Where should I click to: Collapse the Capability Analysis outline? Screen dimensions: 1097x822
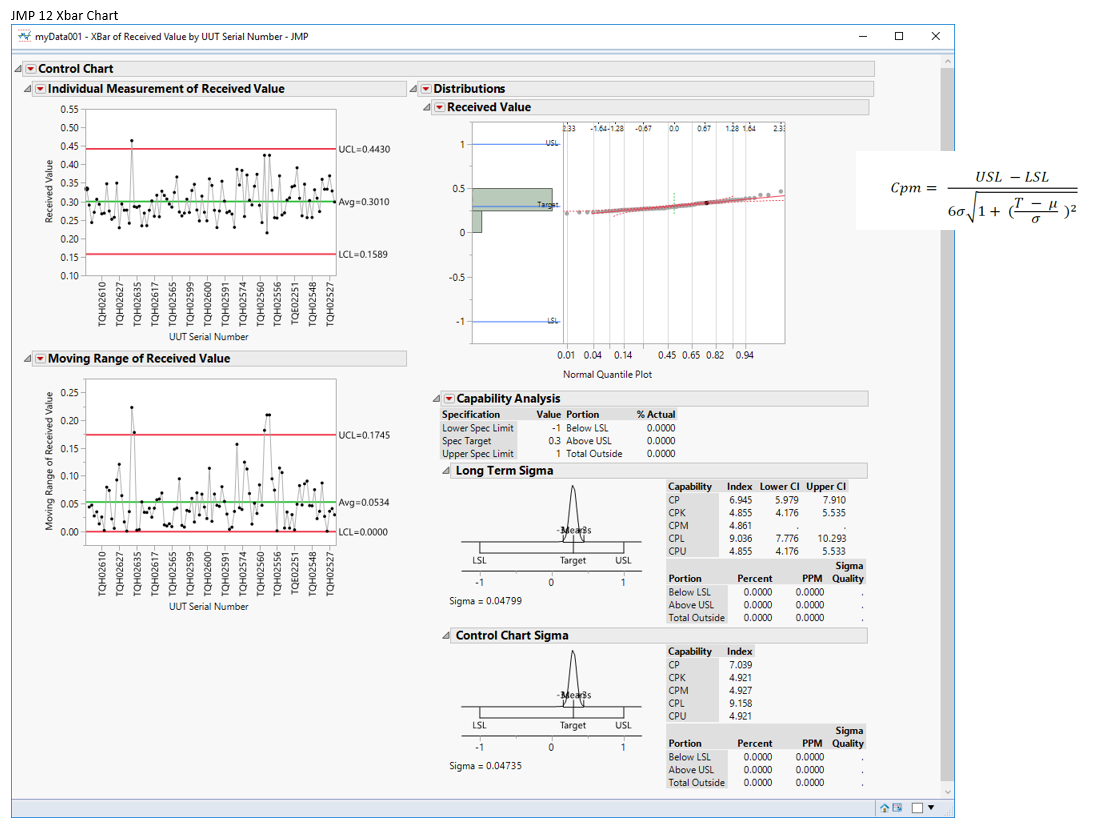pyautogui.click(x=436, y=399)
